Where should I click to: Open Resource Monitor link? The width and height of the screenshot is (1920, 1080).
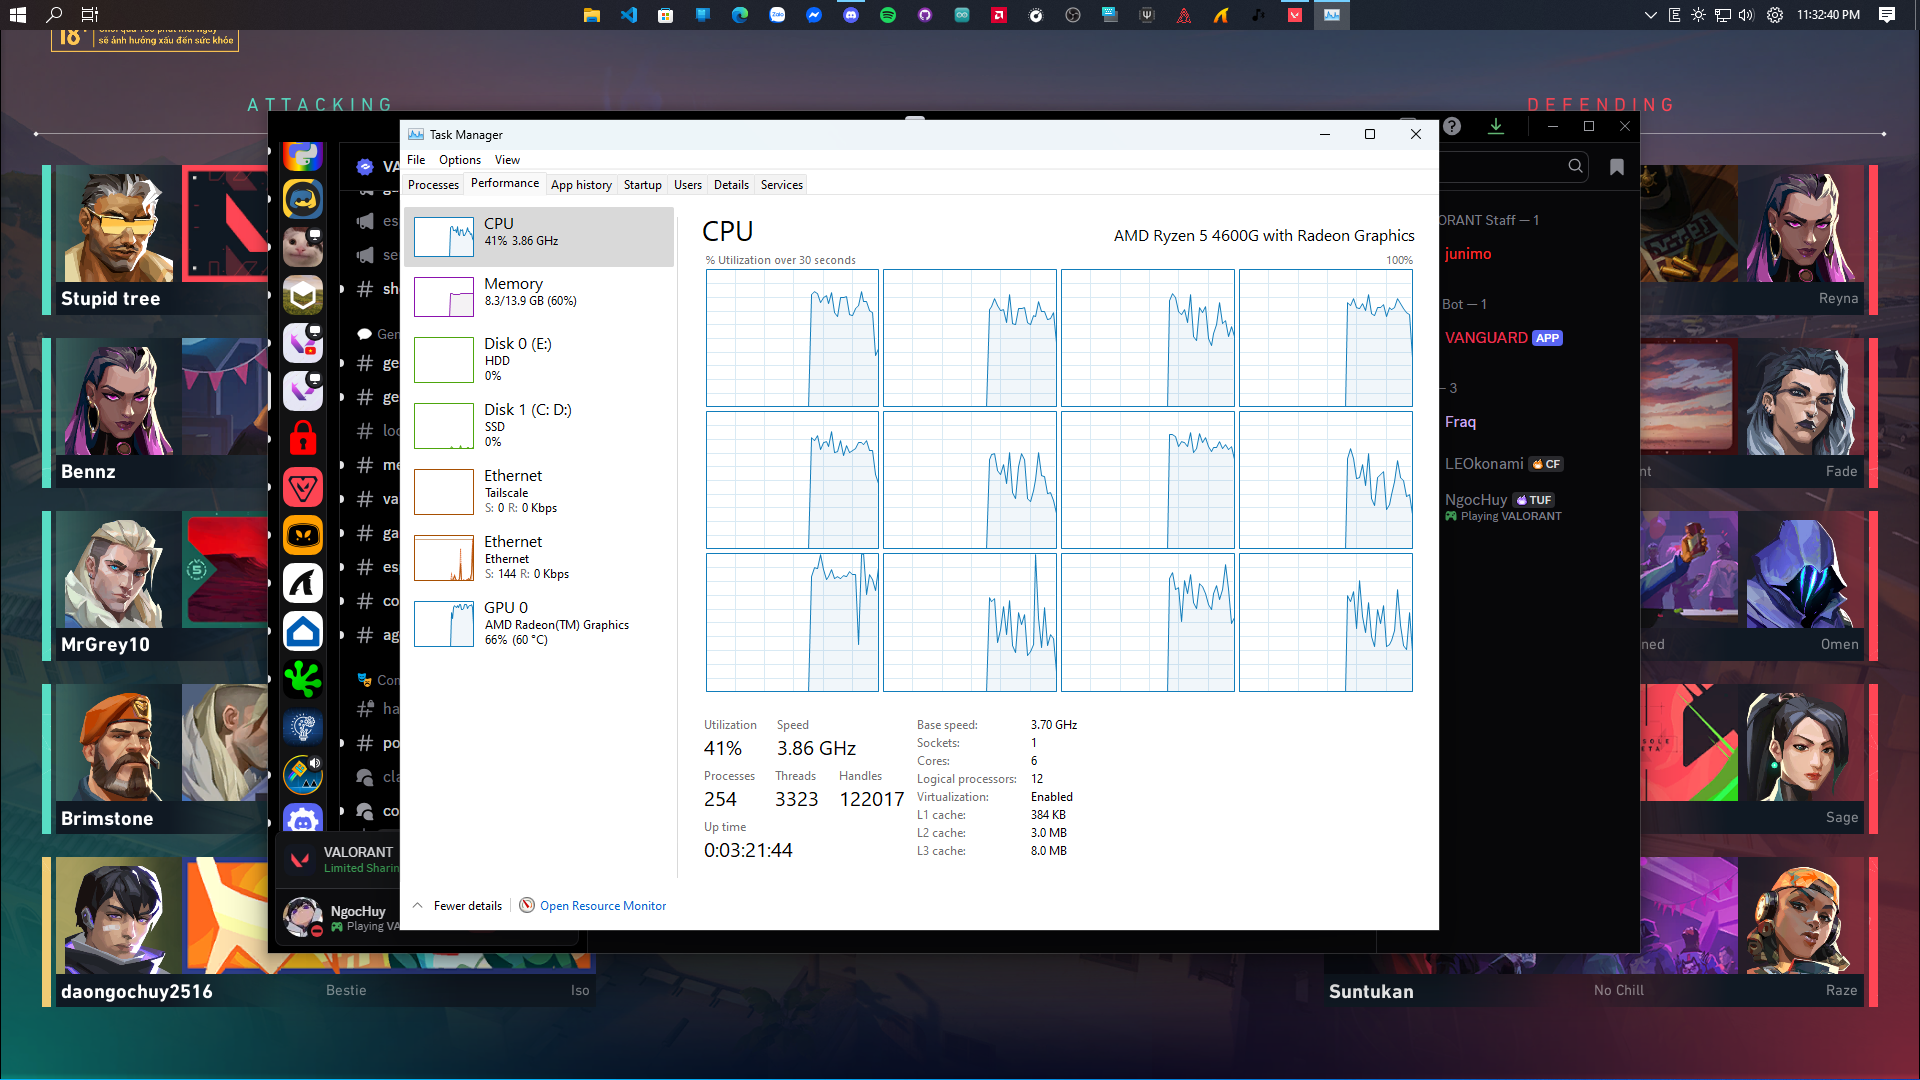click(x=603, y=906)
